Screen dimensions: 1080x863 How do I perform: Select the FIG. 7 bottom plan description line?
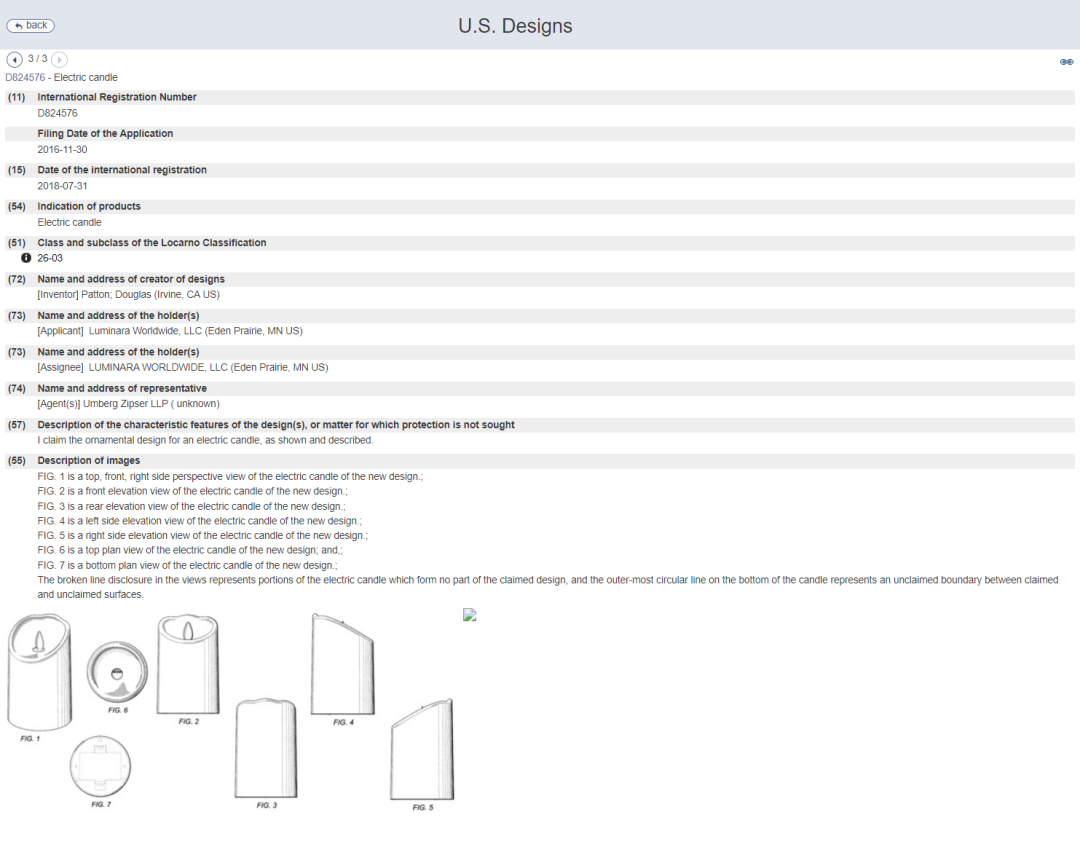(x=187, y=565)
